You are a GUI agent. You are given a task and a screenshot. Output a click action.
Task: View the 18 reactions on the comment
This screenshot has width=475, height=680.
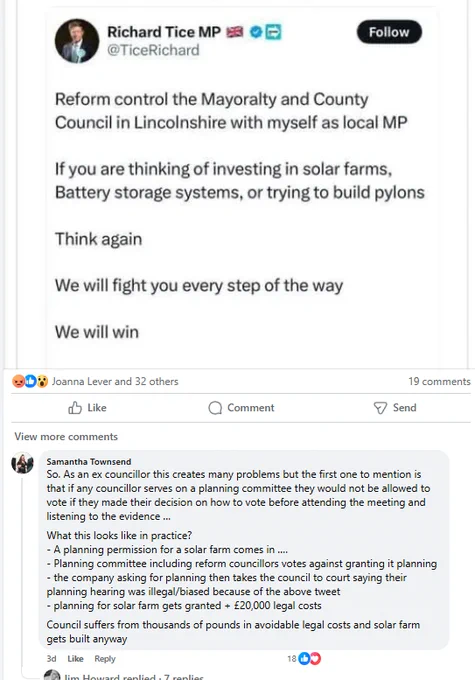[x=304, y=659]
